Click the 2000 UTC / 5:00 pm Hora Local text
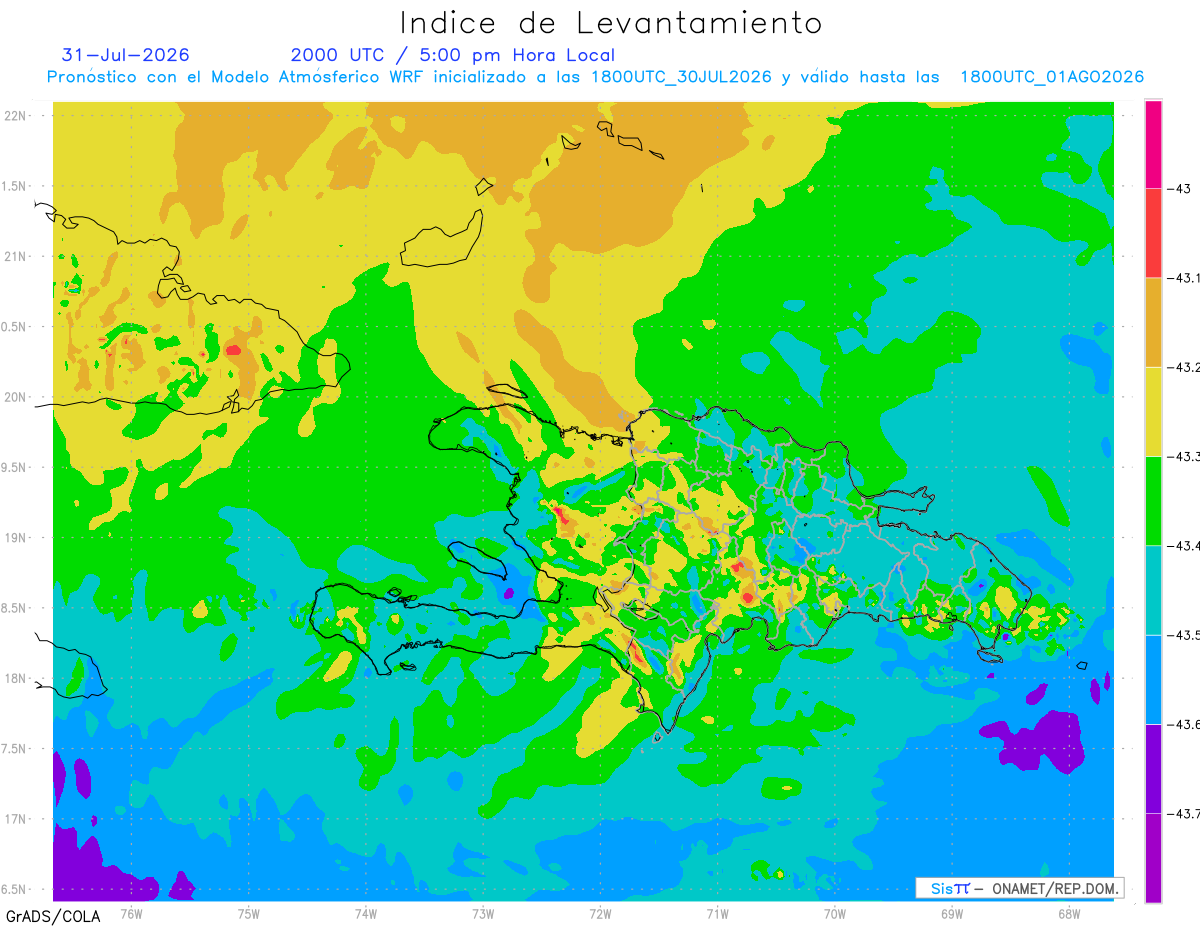Screen dimensions: 1200x927 click(453, 56)
